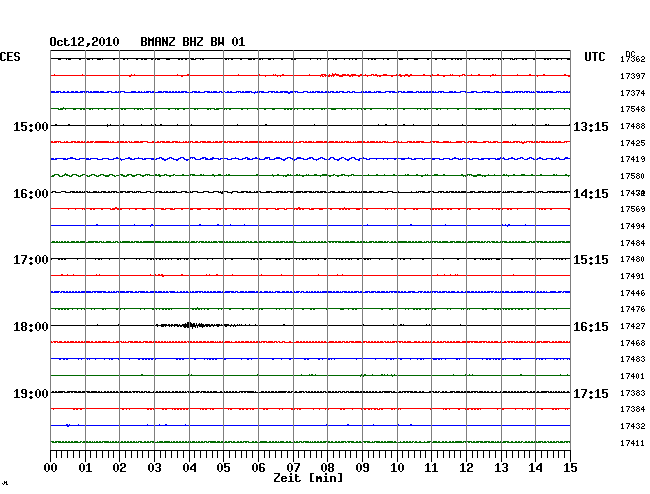Screen dimensions: 650x494
Task: Click the Zeit [min] axis title
Action: point(308,478)
